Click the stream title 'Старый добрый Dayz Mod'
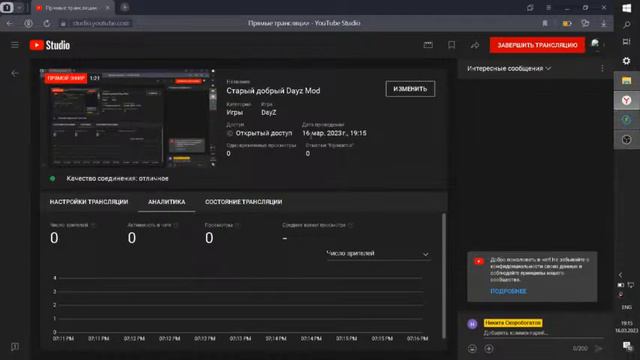The width and height of the screenshot is (640, 360). (x=273, y=91)
